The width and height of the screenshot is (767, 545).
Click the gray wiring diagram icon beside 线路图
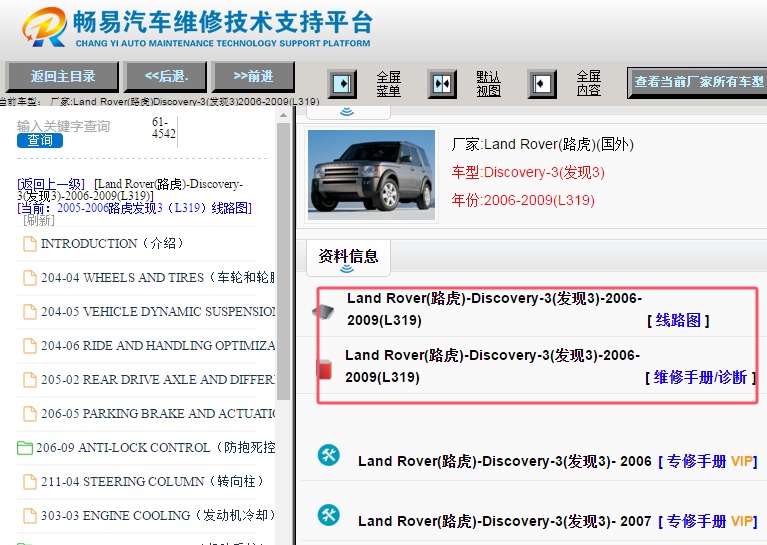point(323,311)
